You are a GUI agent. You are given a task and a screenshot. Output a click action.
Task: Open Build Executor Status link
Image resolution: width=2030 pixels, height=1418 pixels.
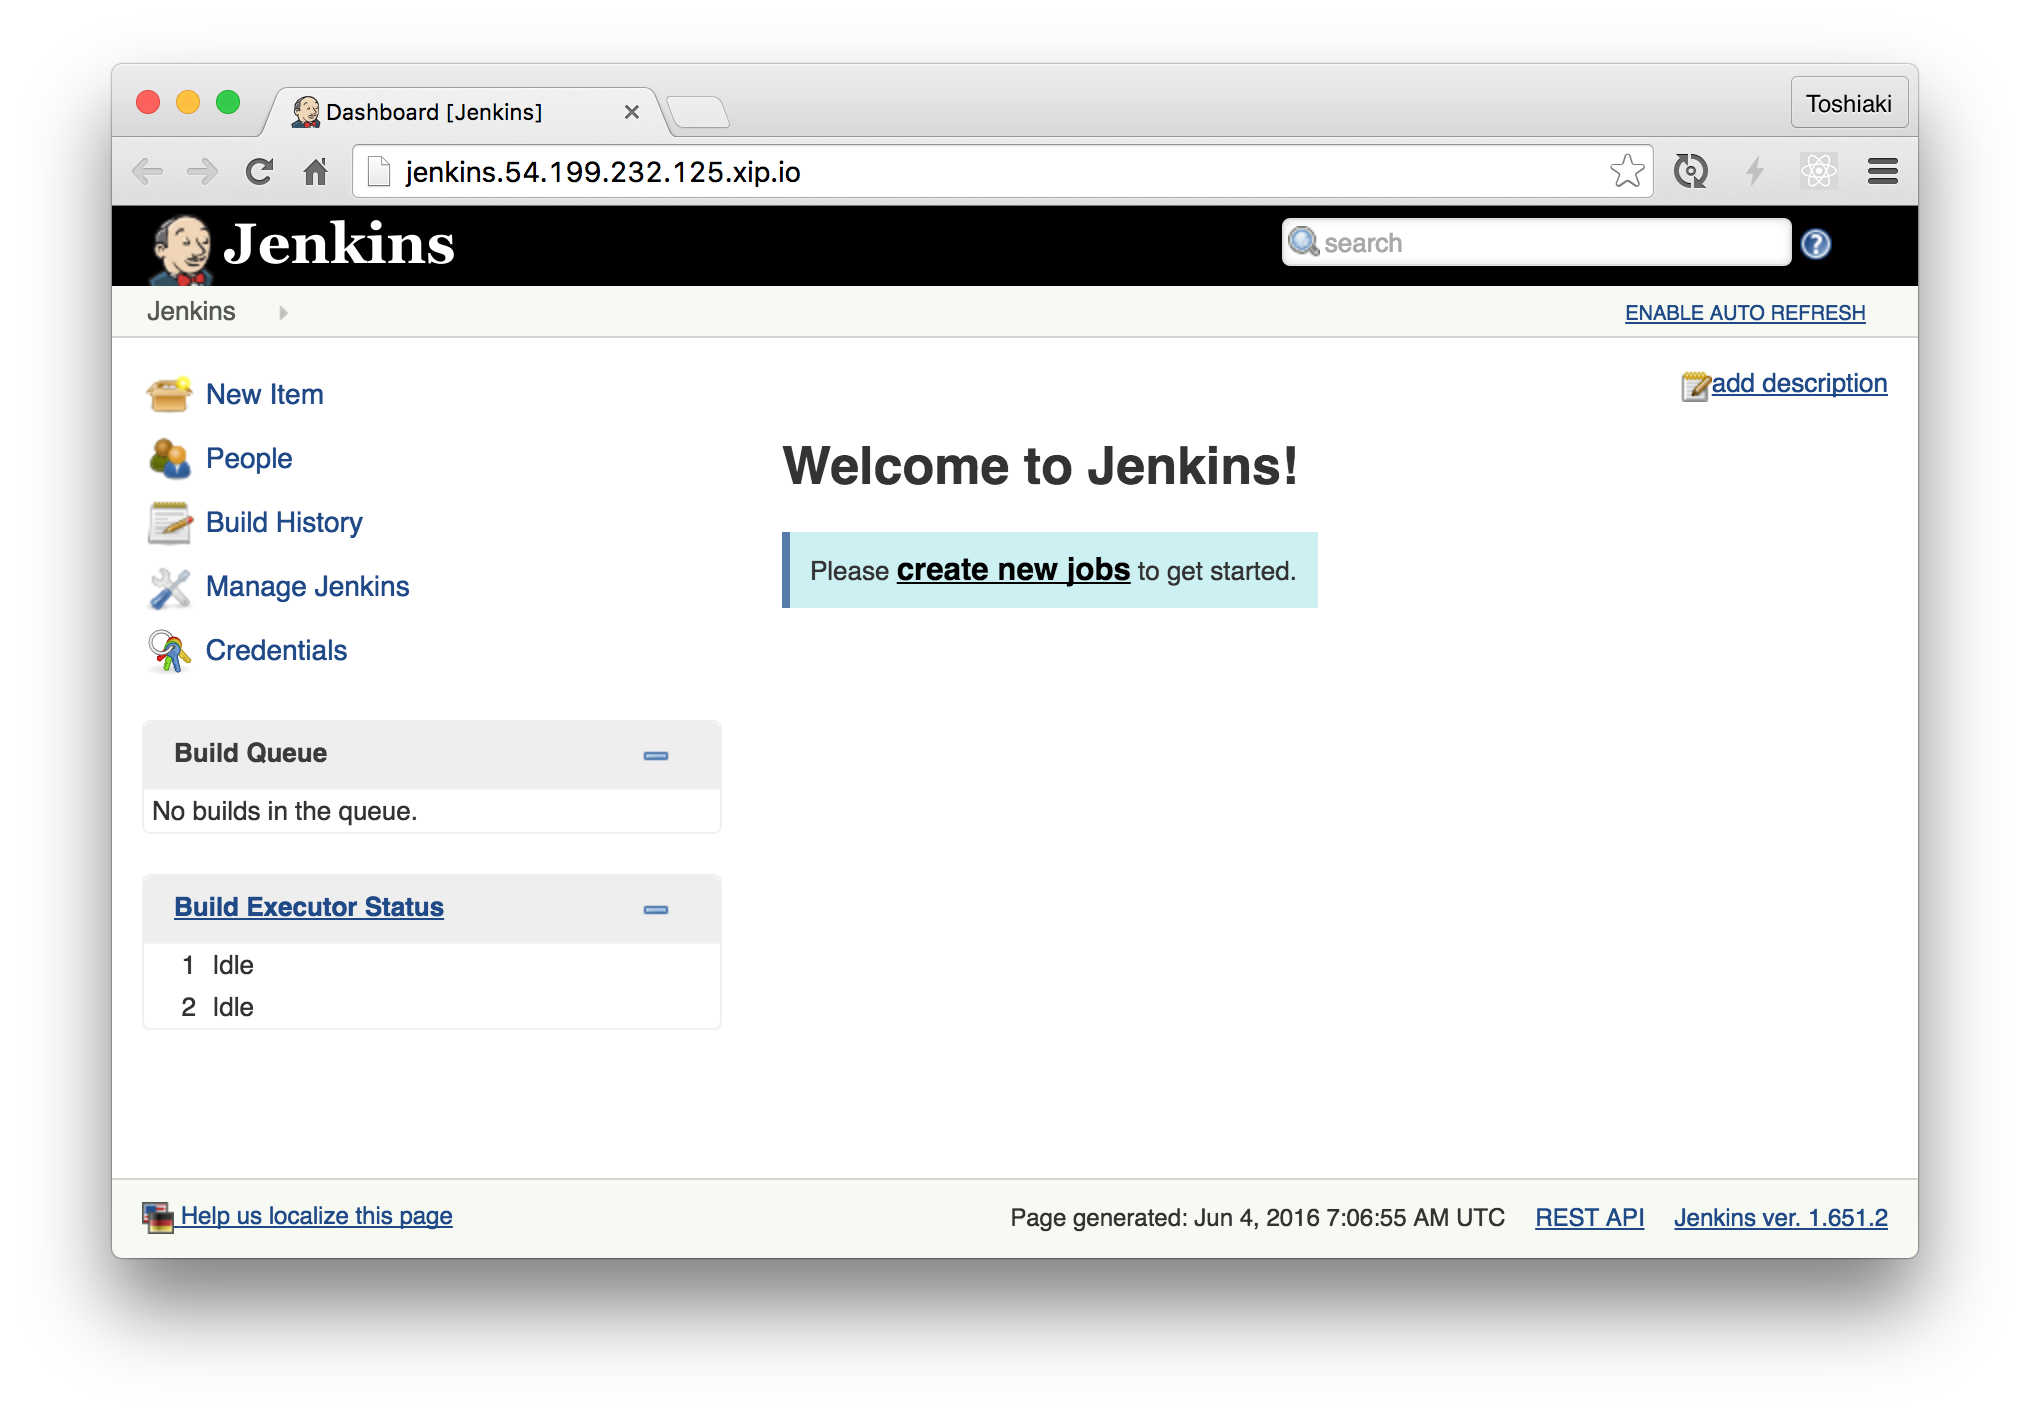(x=308, y=907)
